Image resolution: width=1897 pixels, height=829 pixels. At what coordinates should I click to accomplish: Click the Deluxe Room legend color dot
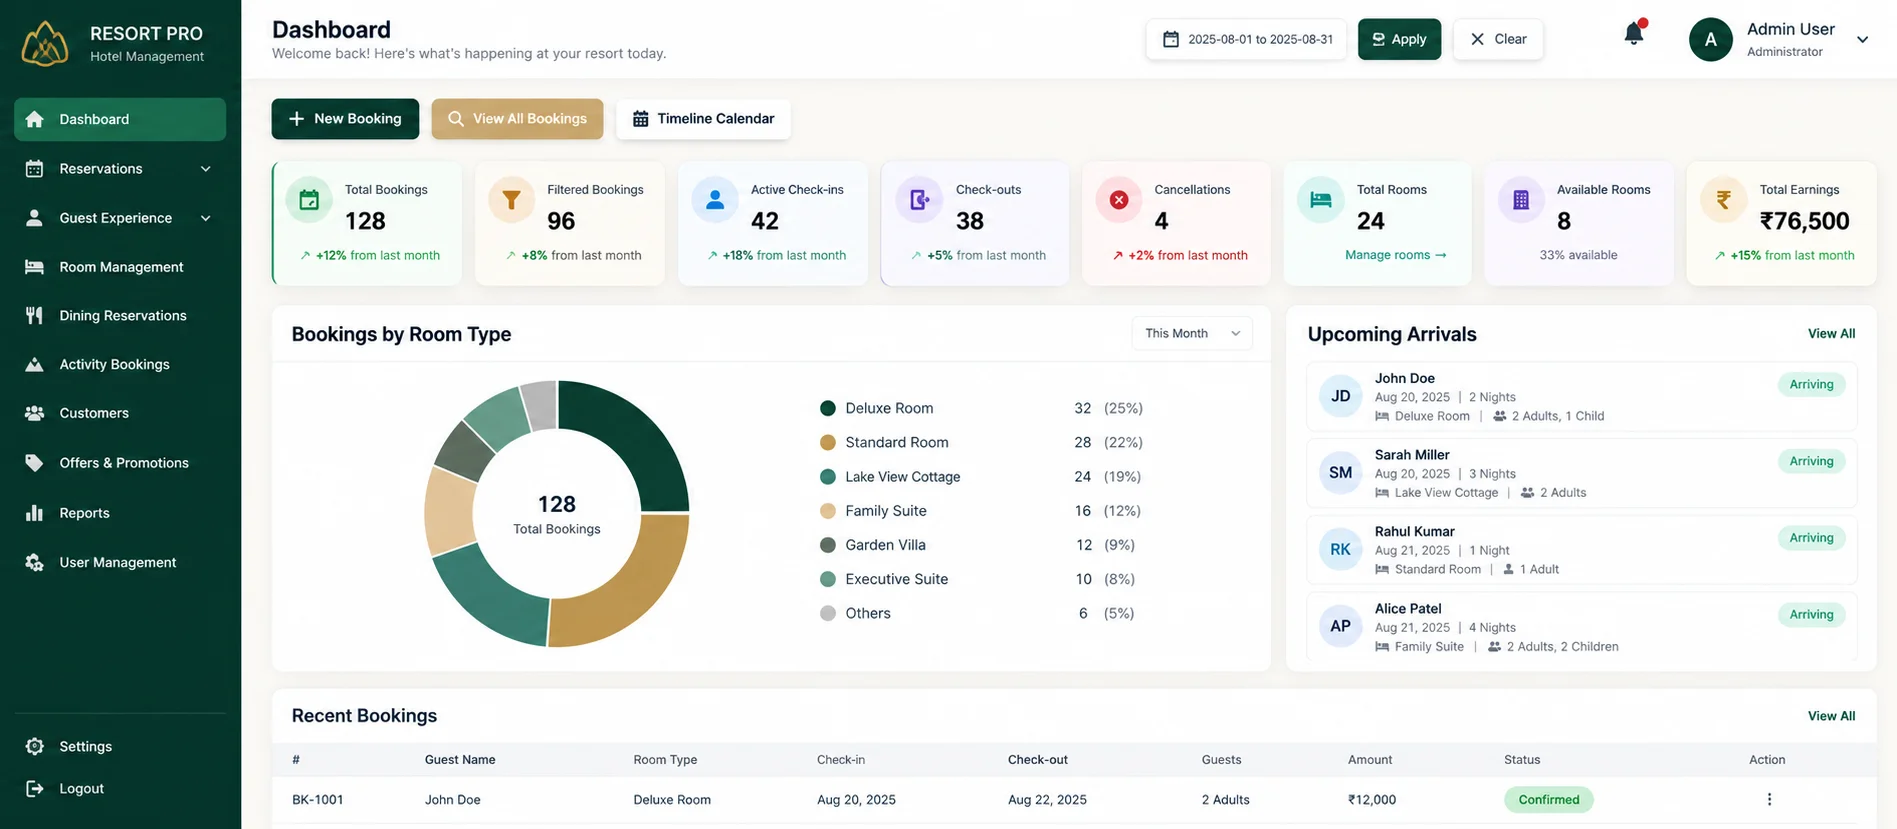tap(828, 408)
